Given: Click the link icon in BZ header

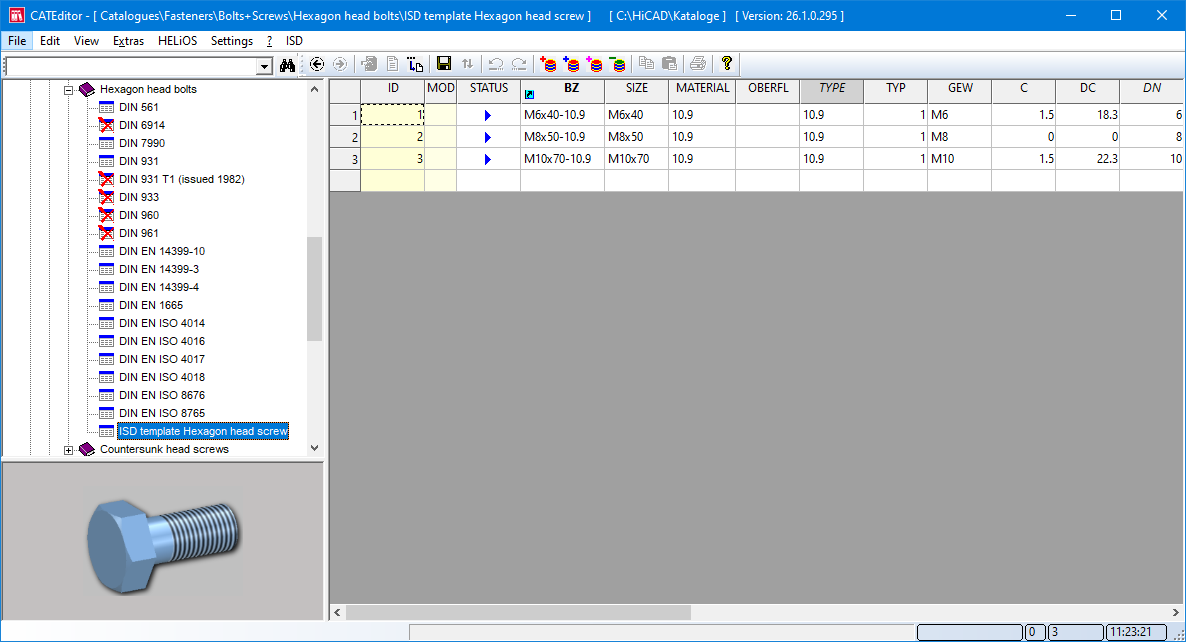Looking at the screenshot, I should pos(529,95).
